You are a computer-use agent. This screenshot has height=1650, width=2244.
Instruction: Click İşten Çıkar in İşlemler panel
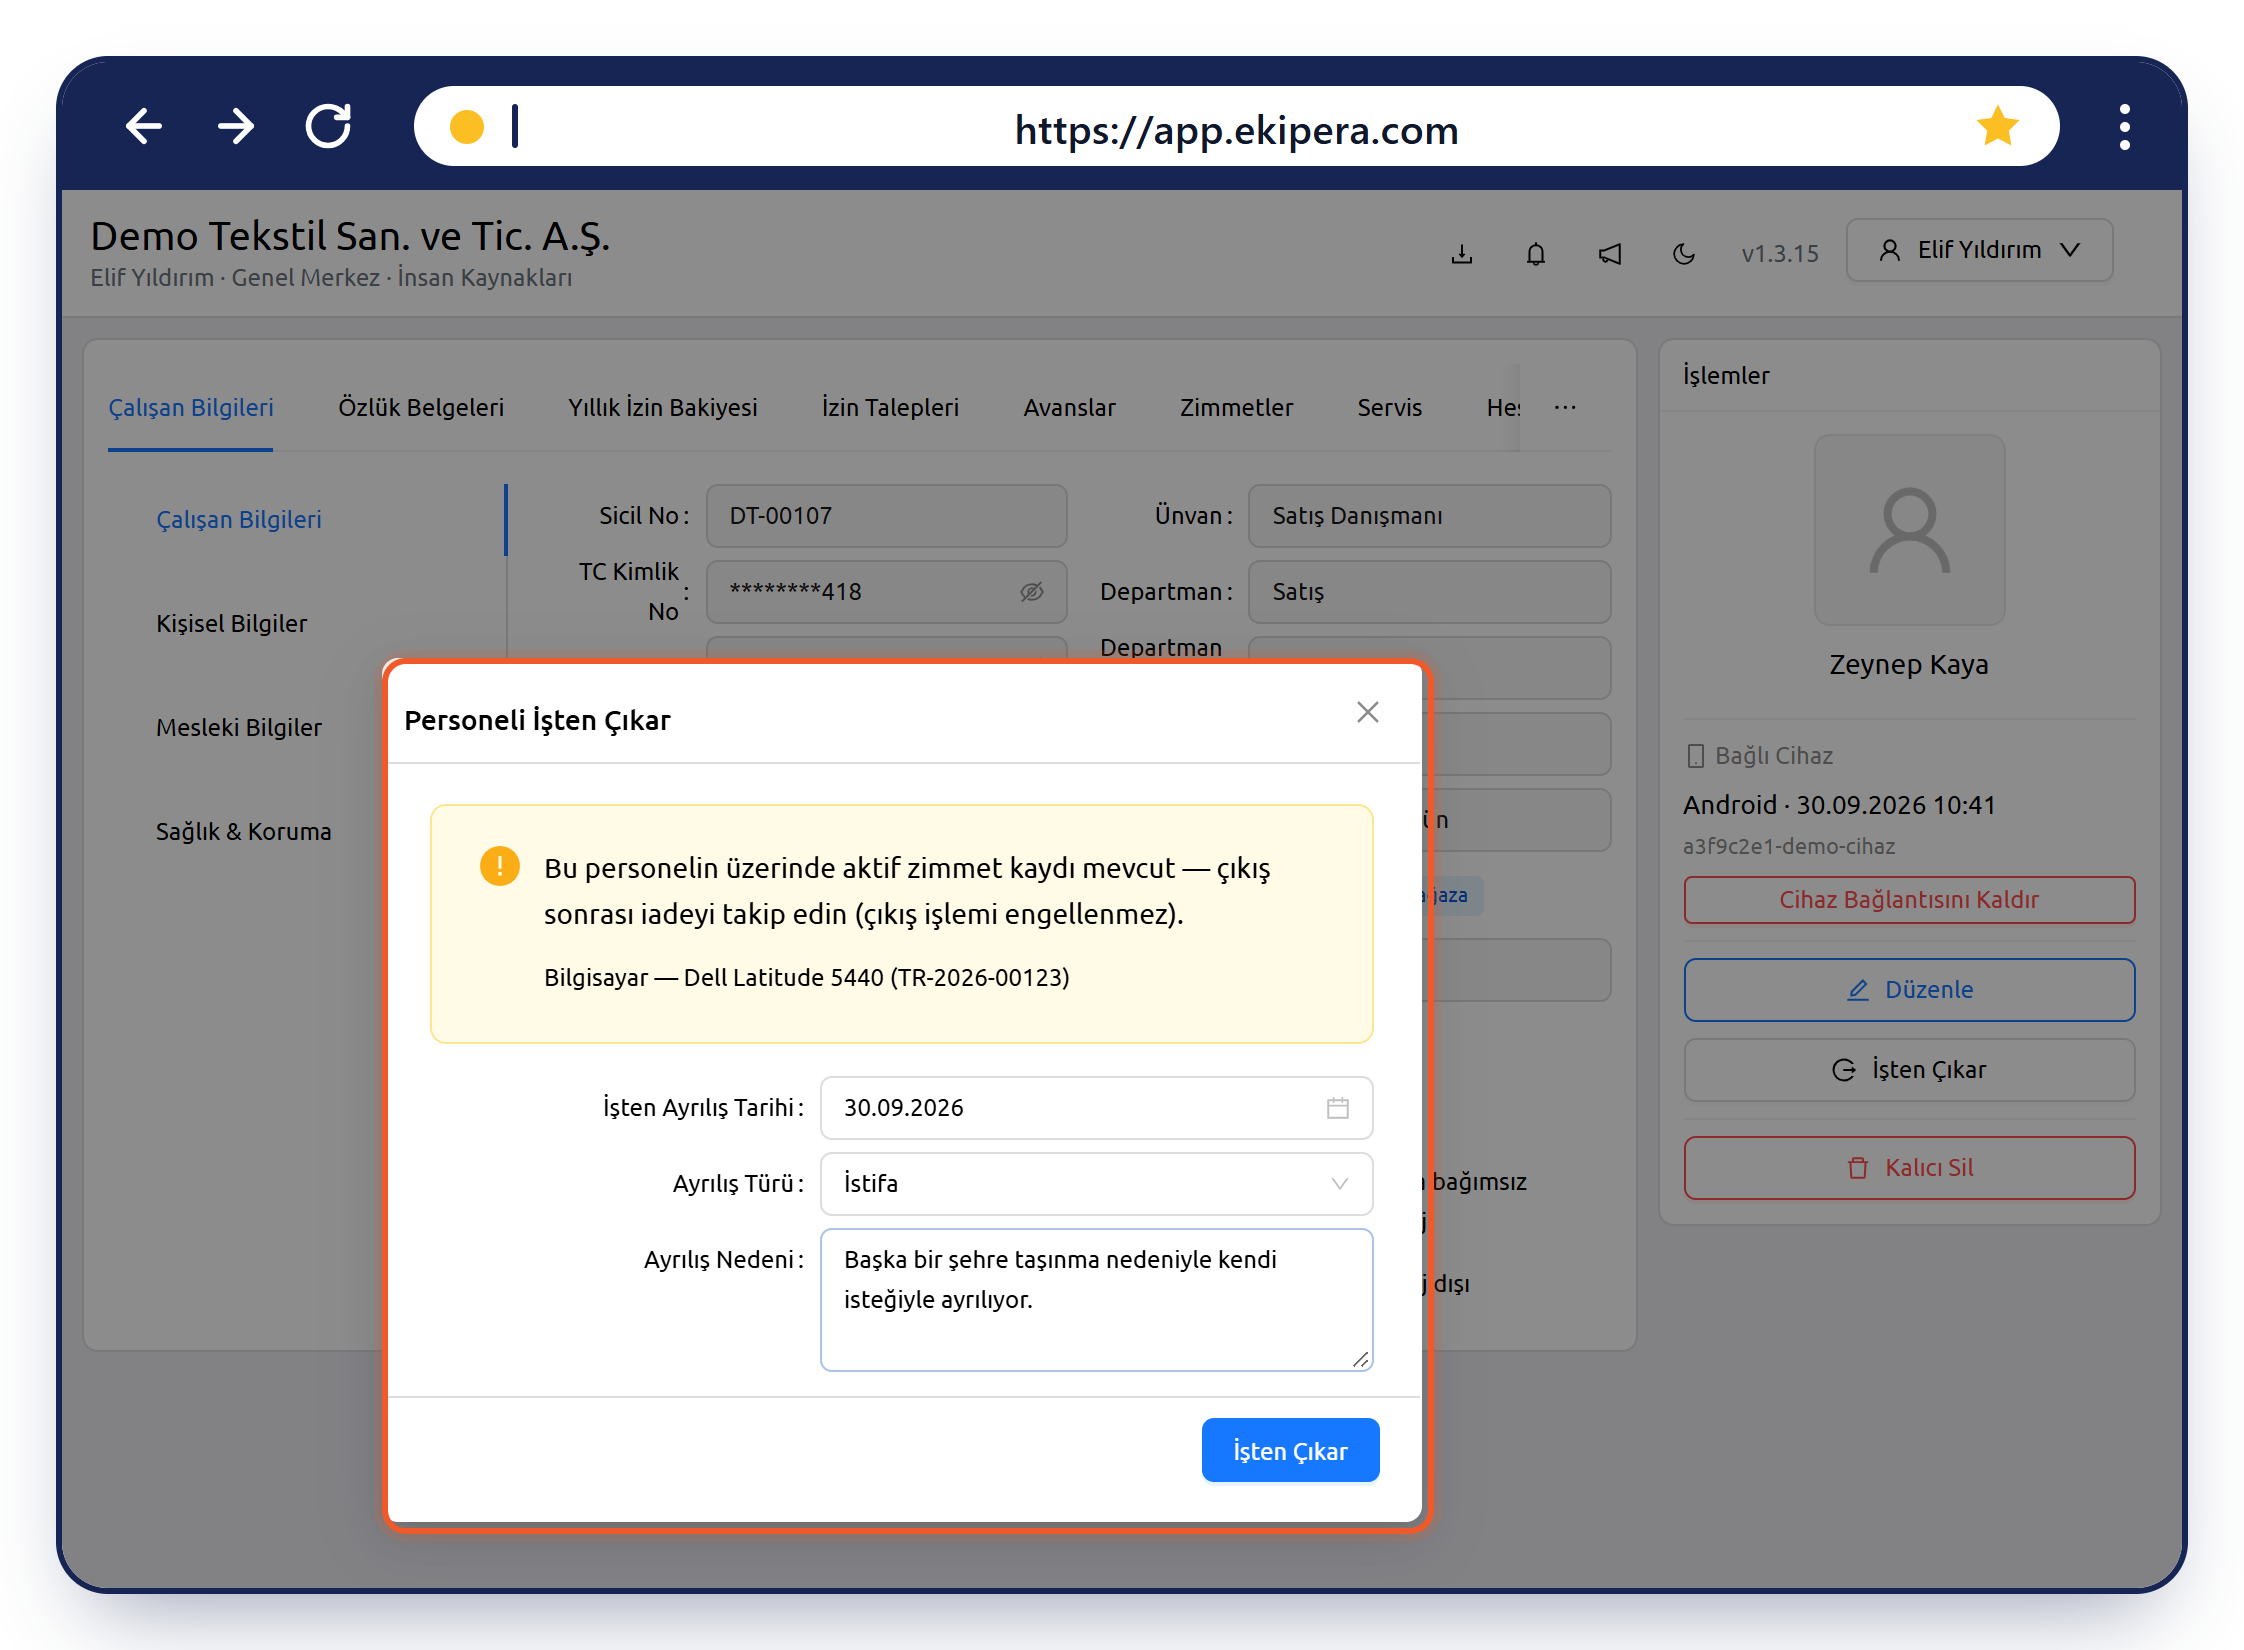click(1909, 1070)
